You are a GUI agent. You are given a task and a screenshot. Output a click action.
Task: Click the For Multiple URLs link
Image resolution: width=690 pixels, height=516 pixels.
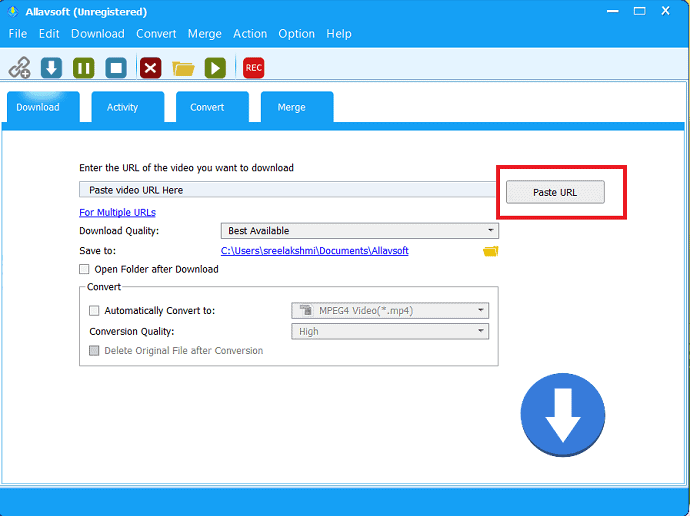[x=117, y=212]
